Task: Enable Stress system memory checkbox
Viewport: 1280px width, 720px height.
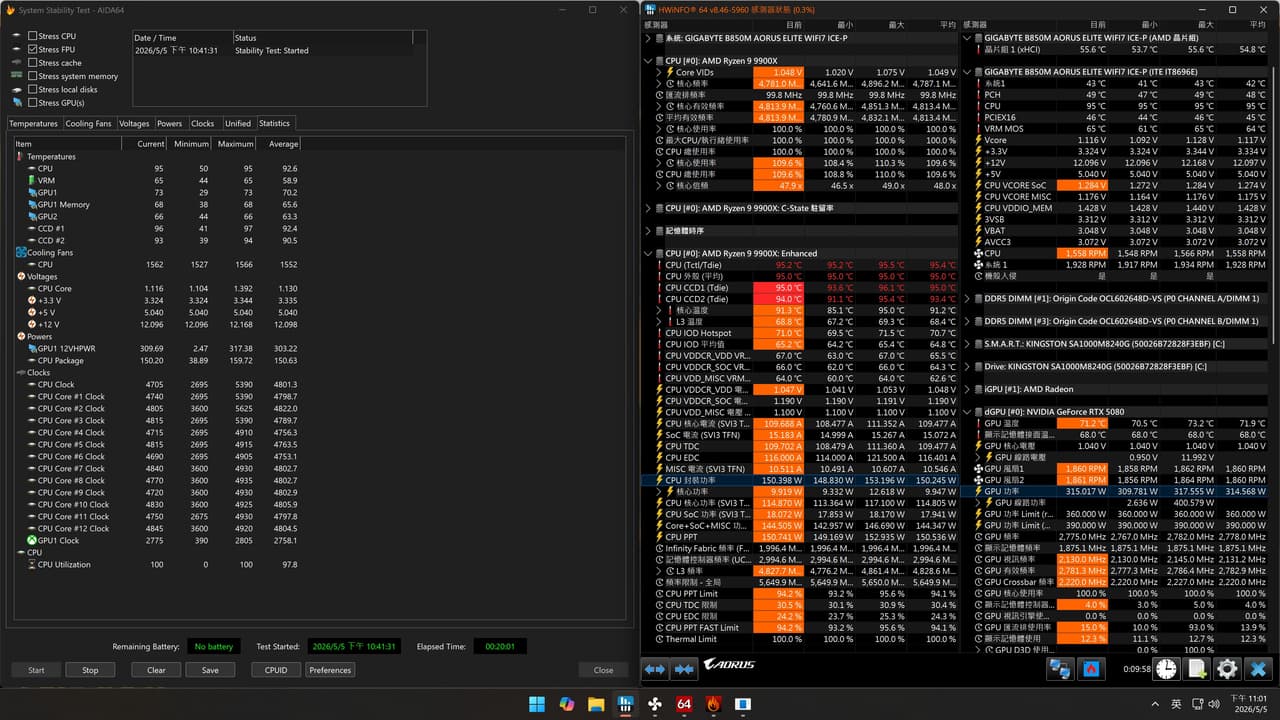Action: 32,76
